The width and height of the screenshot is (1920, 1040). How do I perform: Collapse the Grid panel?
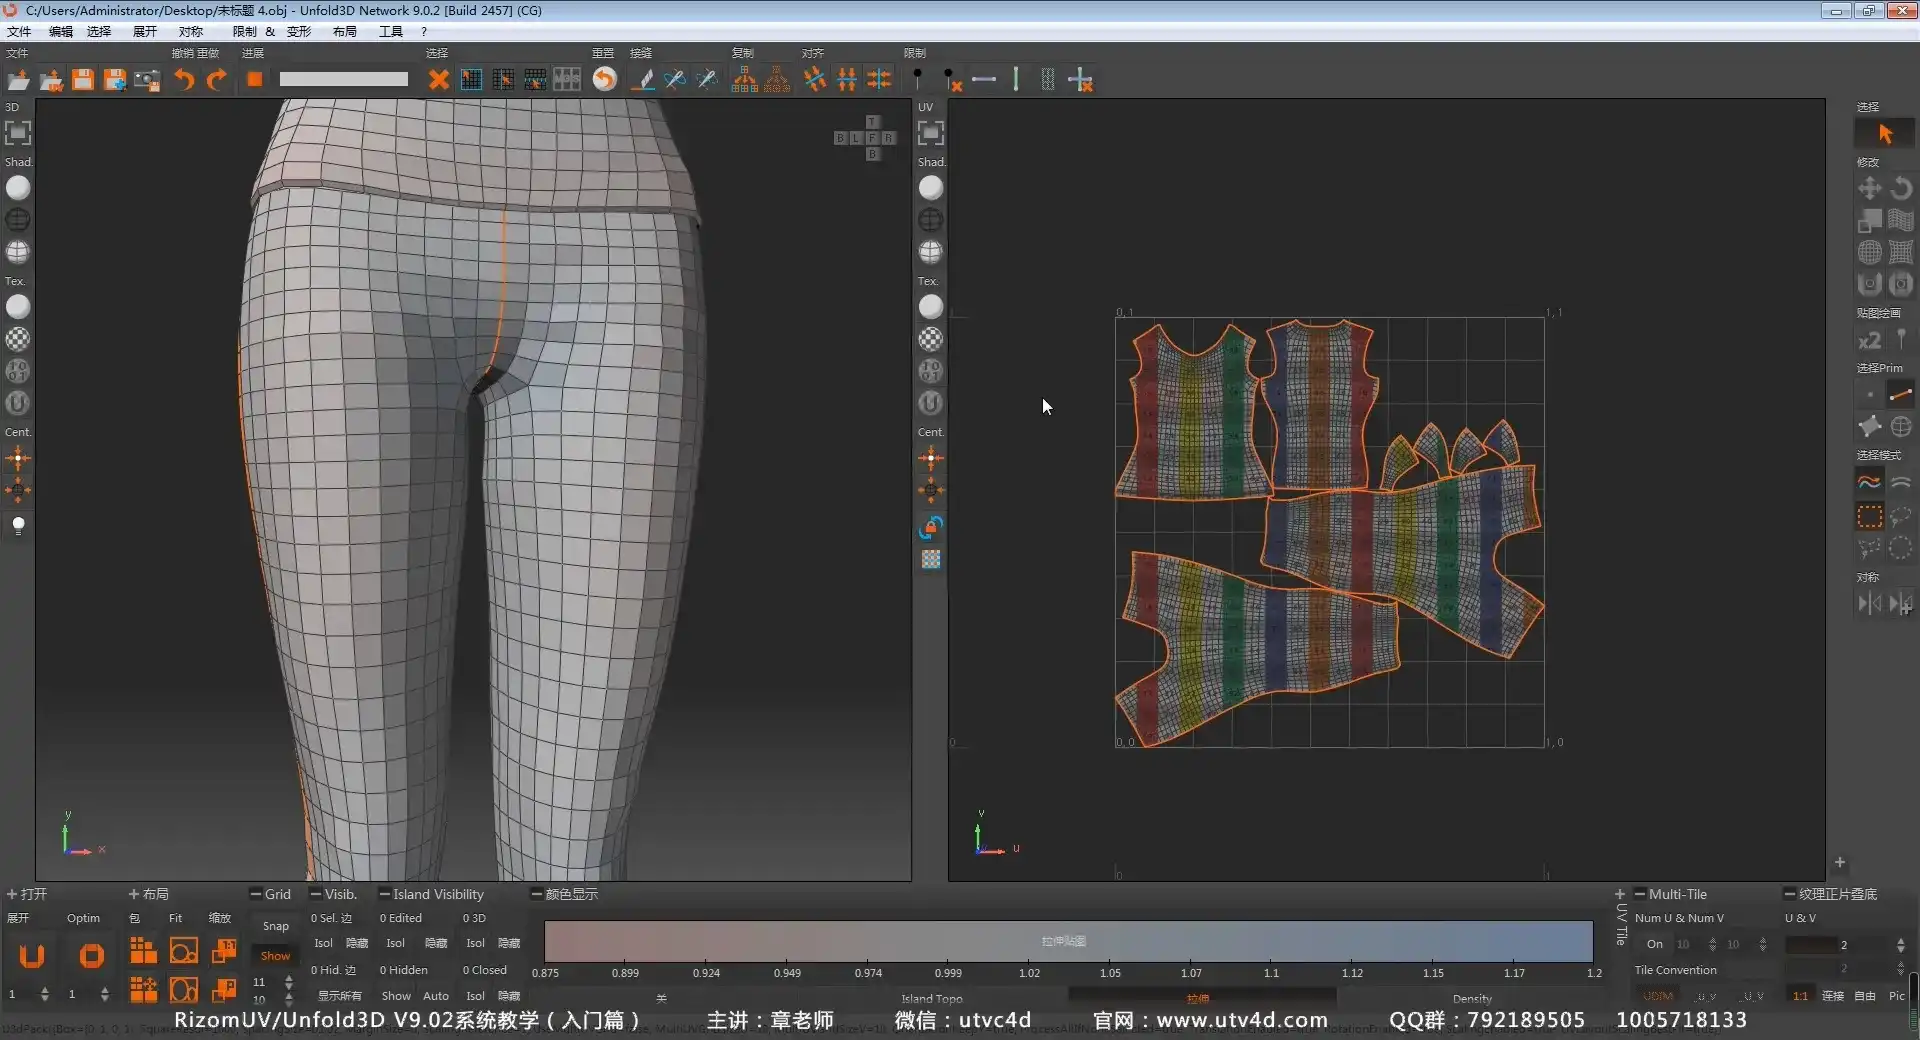pos(256,894)
